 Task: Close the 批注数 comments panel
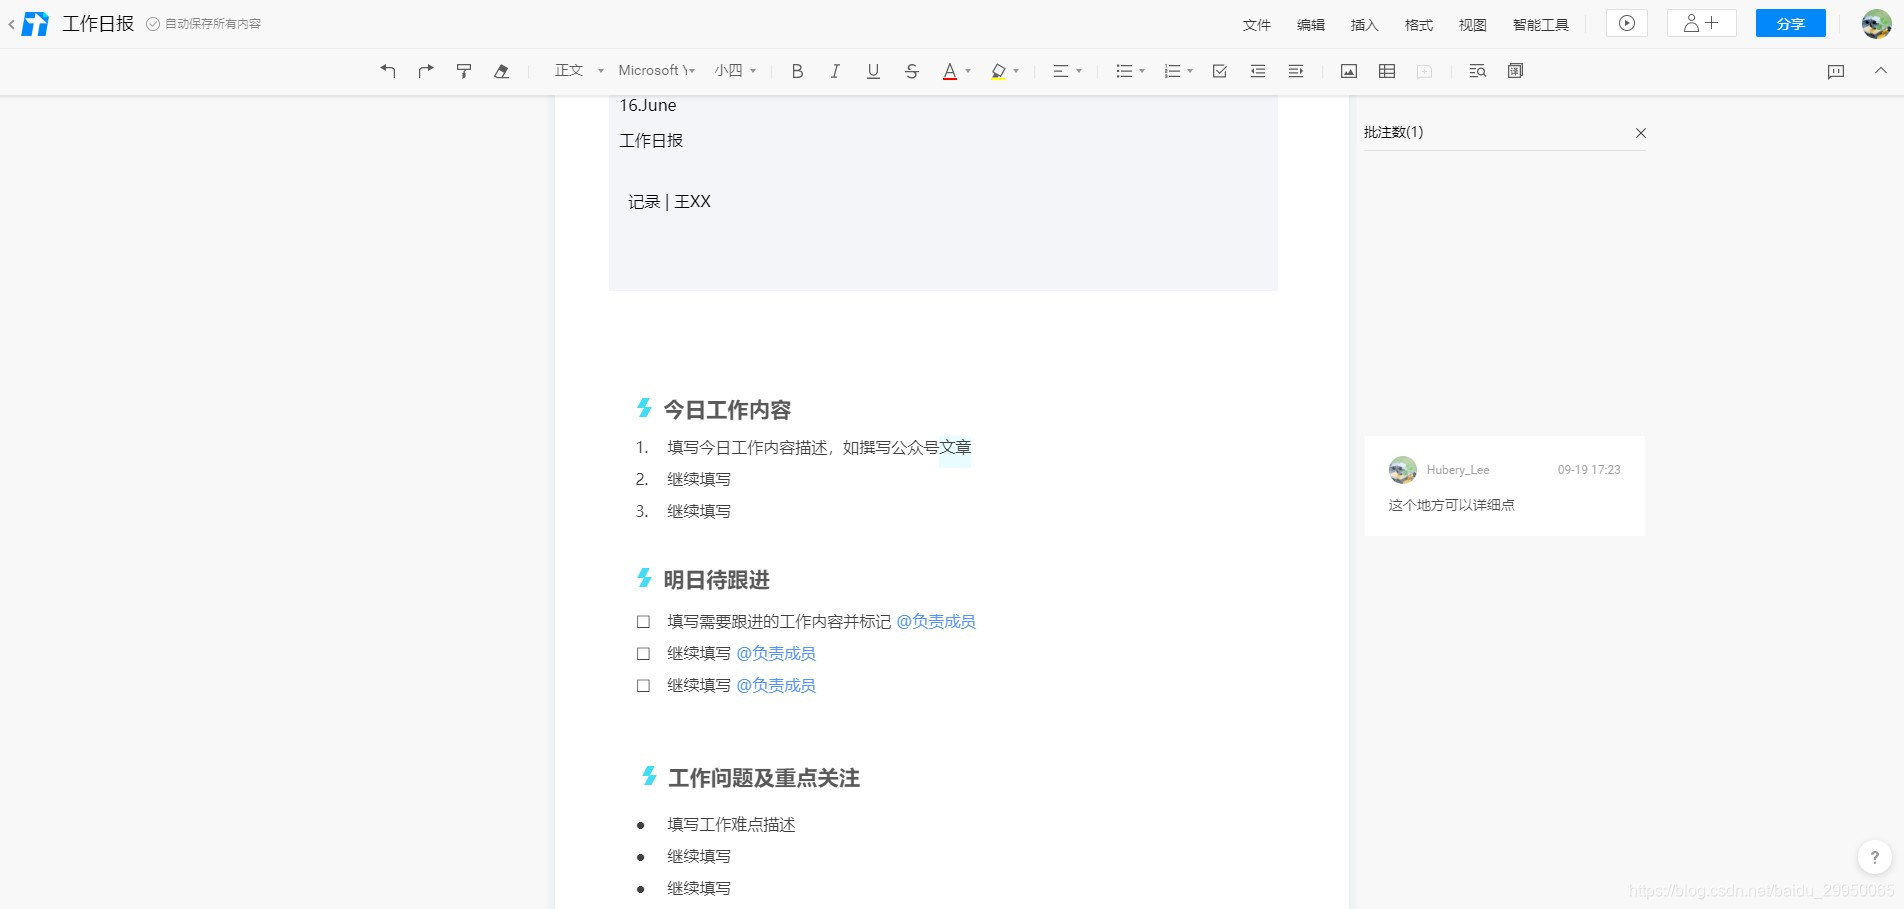(x=1640, y=133)
